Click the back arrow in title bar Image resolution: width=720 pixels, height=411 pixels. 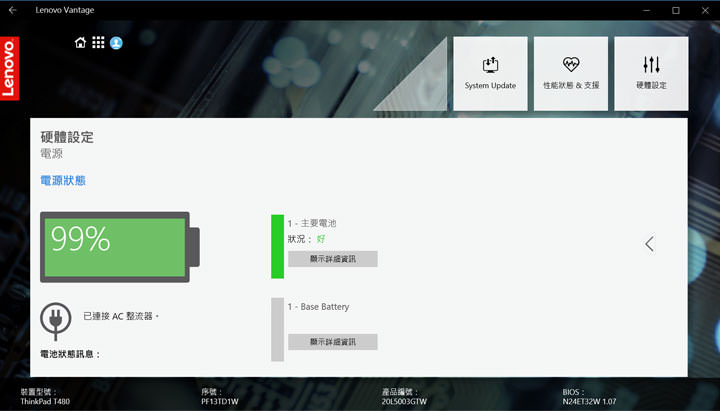point(13,10)
